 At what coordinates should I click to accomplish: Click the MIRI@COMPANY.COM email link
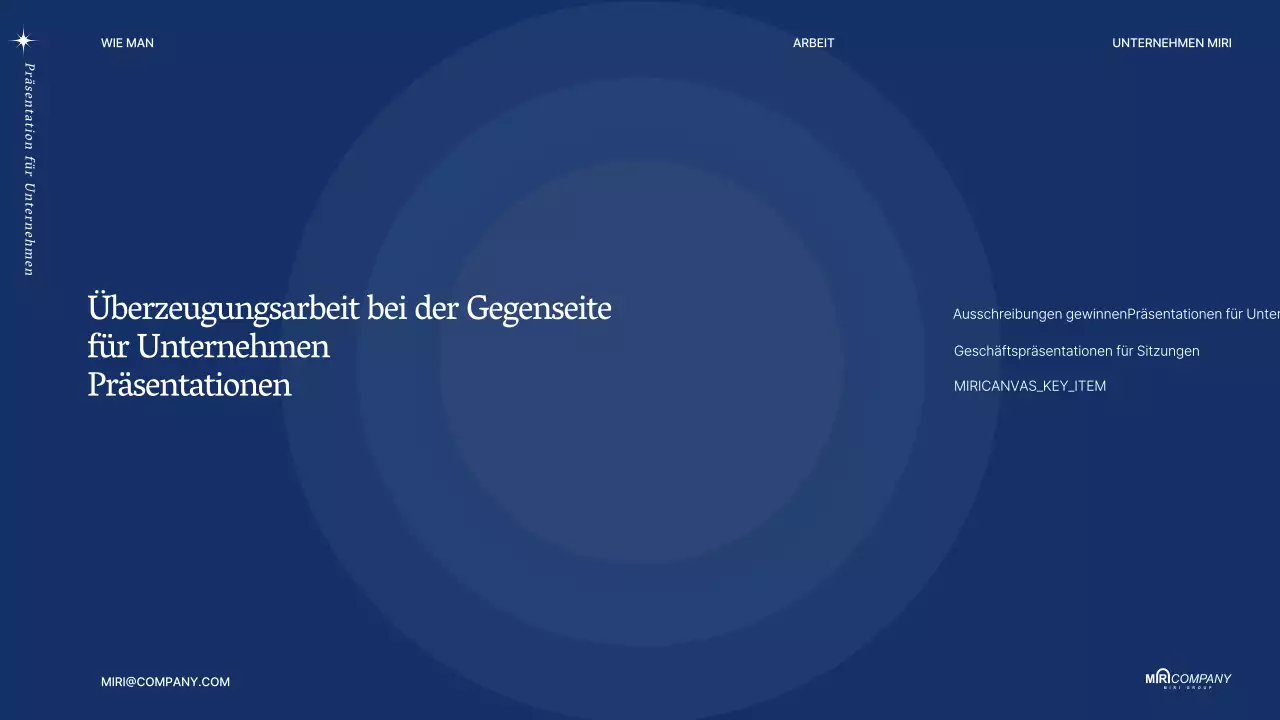point(165,681)
